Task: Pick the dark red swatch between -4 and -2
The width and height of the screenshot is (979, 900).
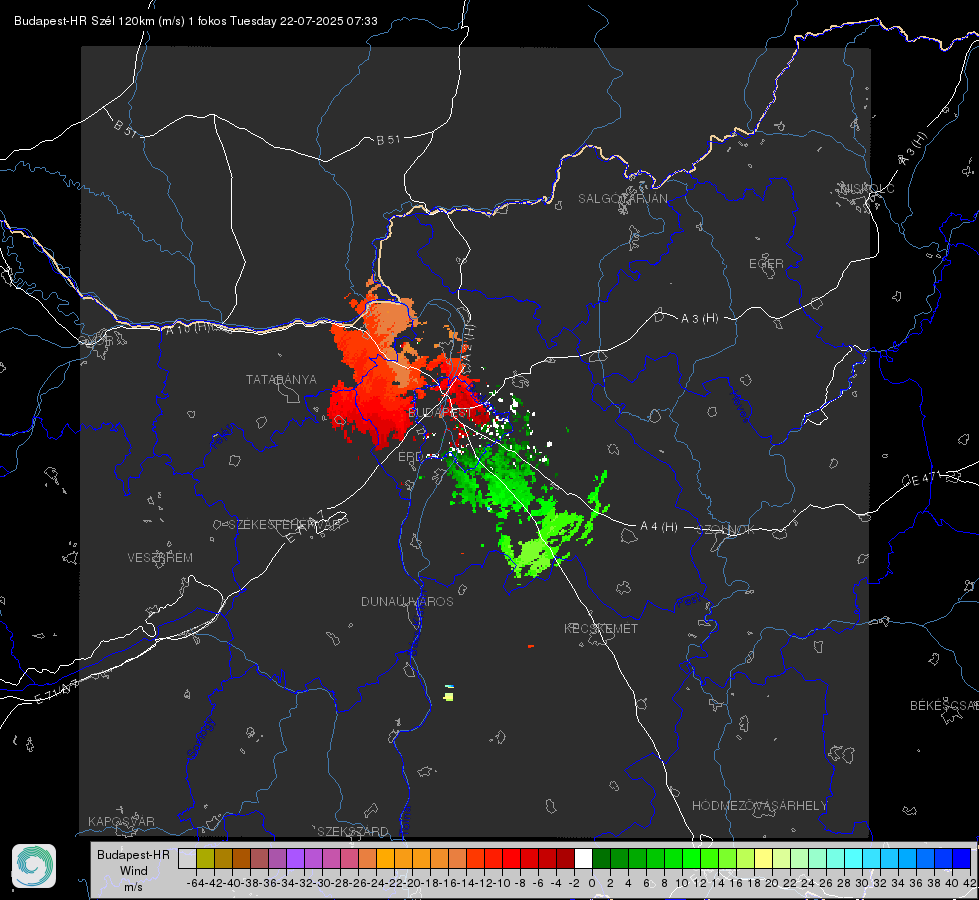Action: coord(565,858)
